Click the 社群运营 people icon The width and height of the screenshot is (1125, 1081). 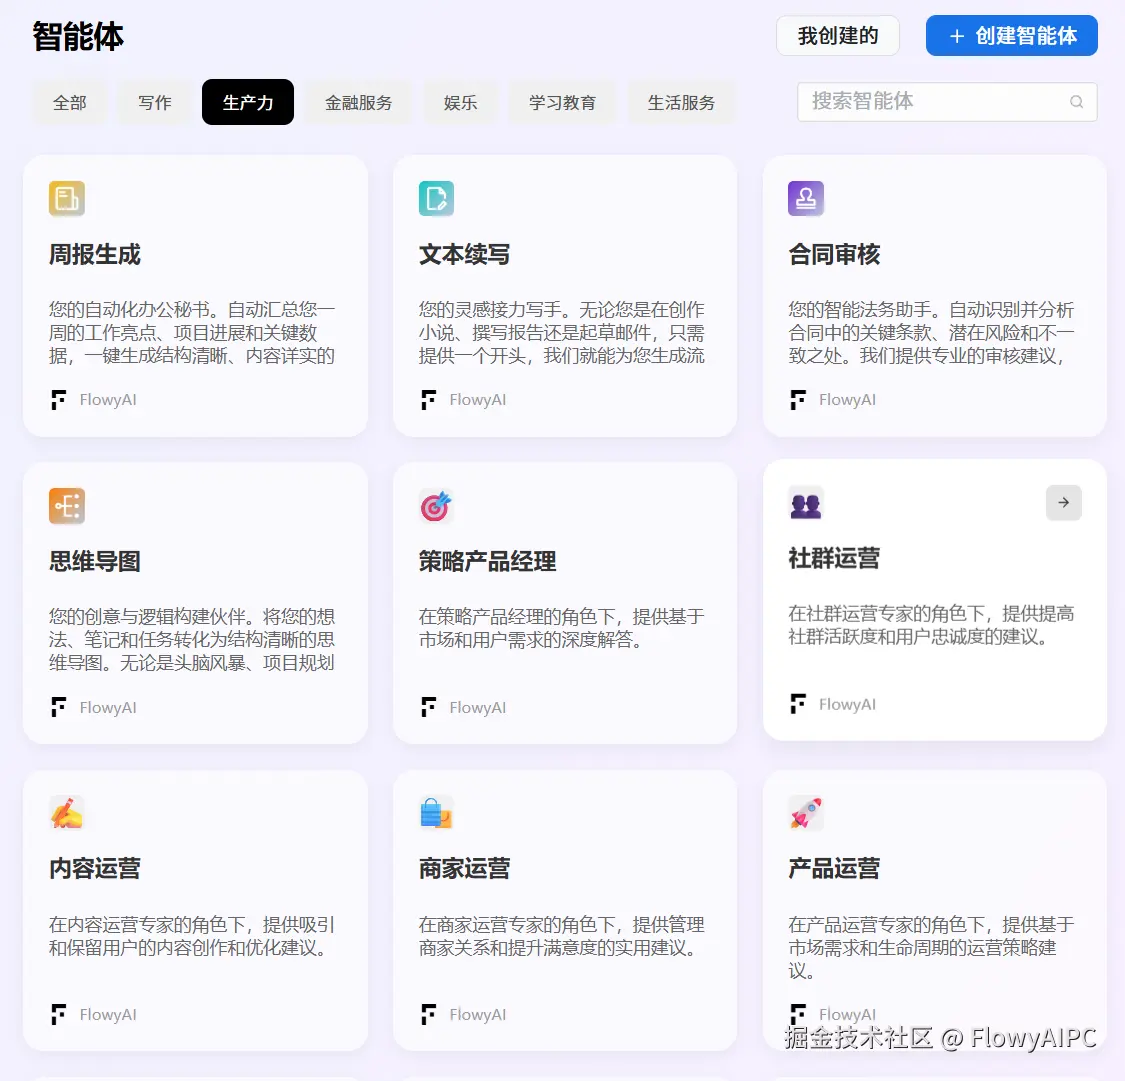pyautogui.click(x=806, y=503)
